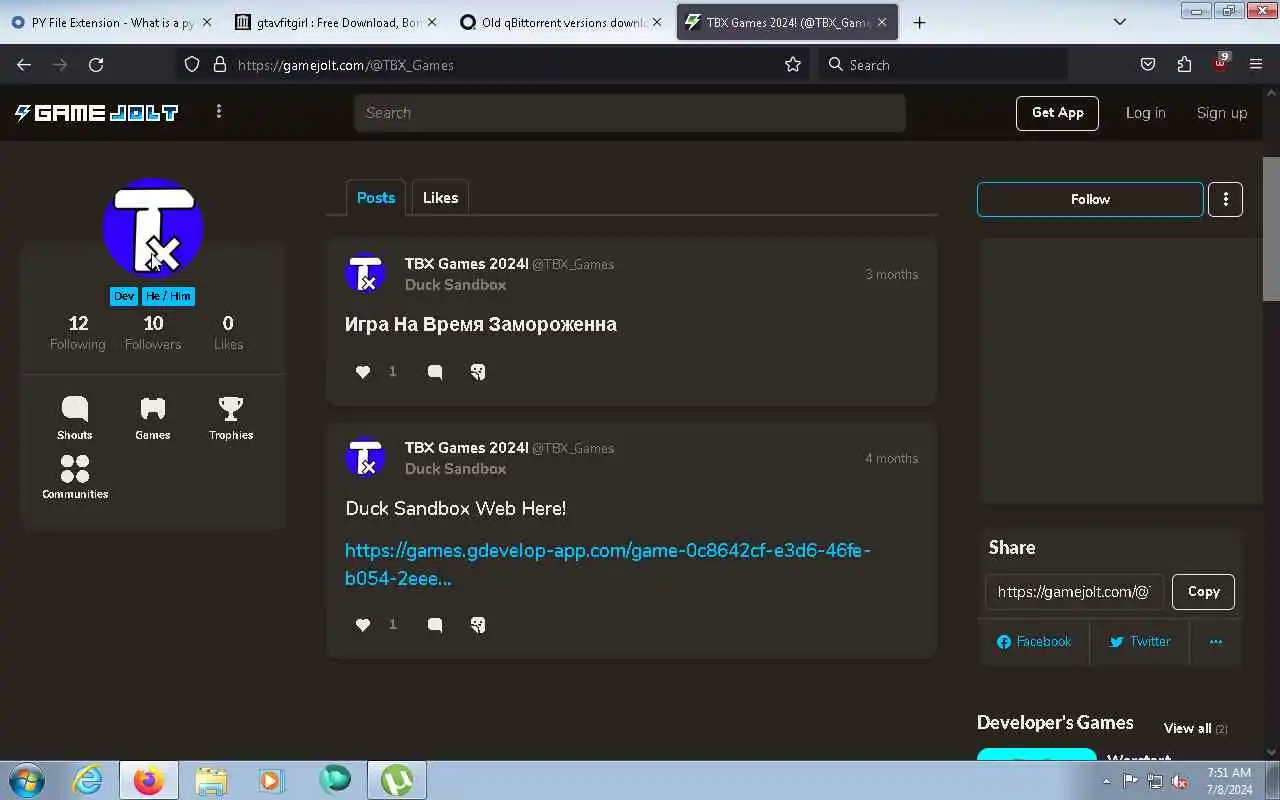Click avatar on the 4 months post
The width and height of the screenshot is (1280, 800).
[365, 458]
